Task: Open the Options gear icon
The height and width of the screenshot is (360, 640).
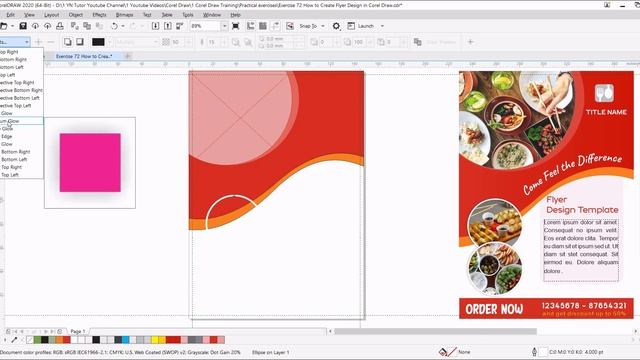Action: (336, 26)
